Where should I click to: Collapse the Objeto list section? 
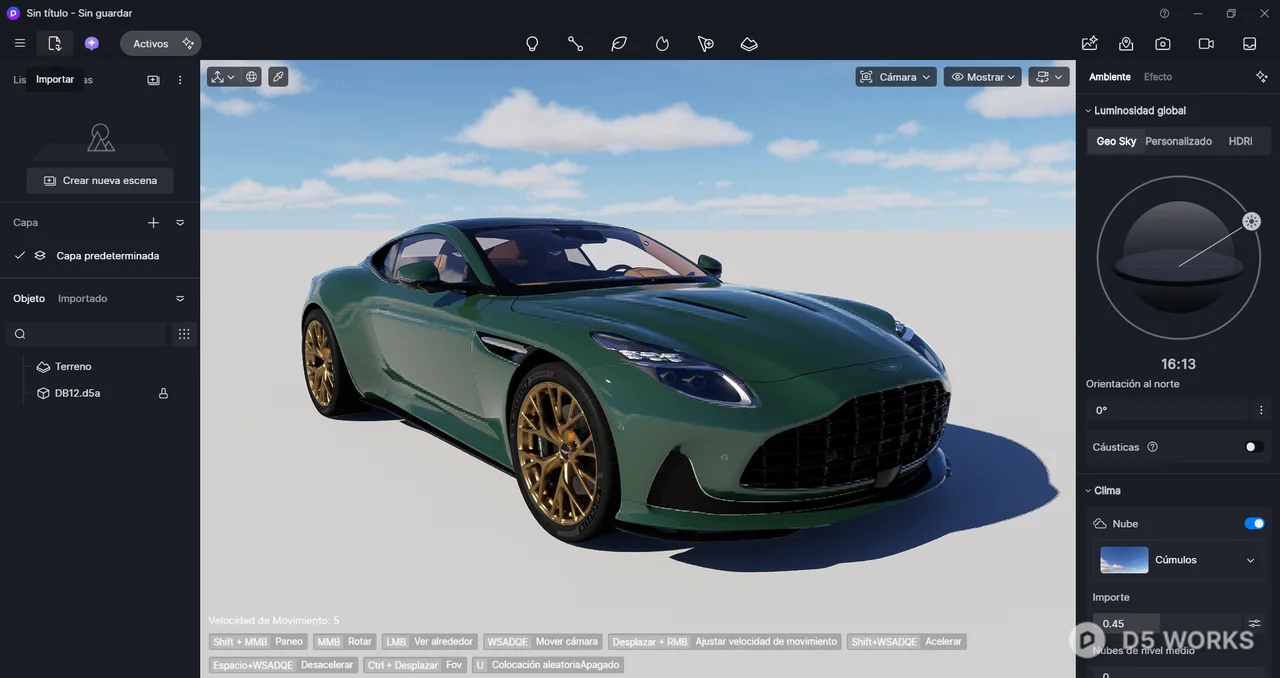[x=180, y=299]
